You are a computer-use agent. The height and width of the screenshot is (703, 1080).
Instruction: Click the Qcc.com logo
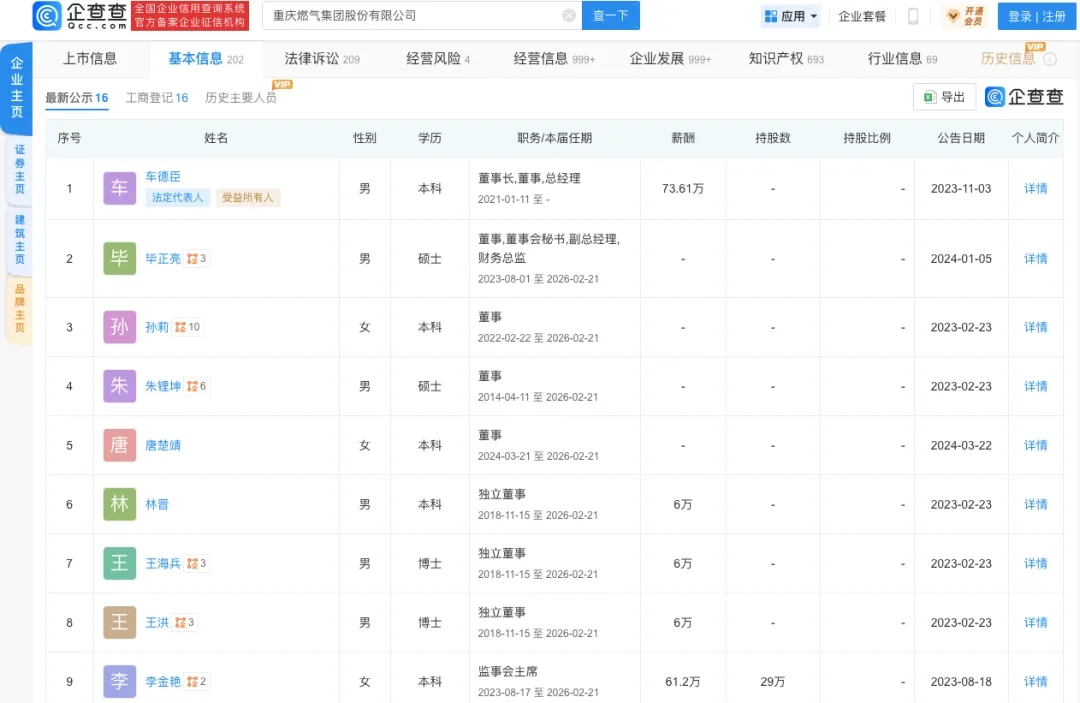[x=80, y=15]
